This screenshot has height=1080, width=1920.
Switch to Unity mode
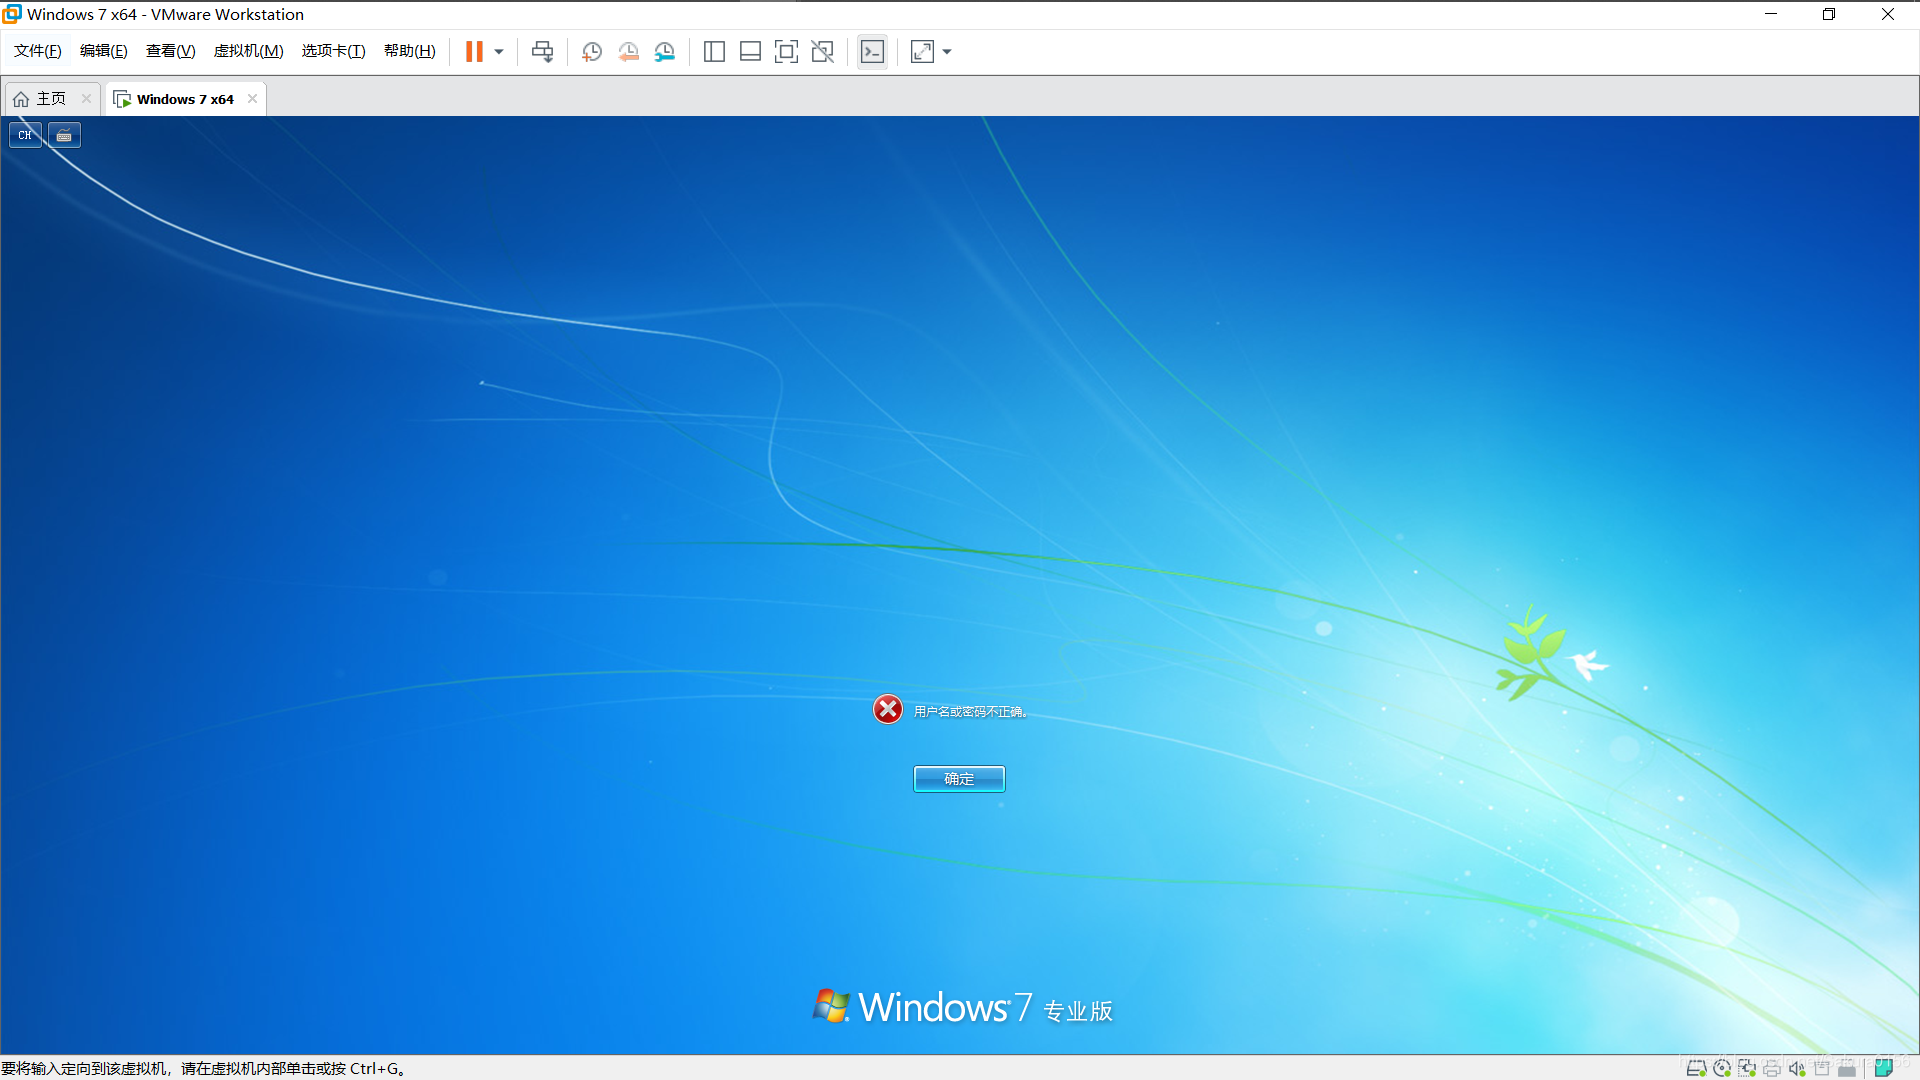pos(822,52)
